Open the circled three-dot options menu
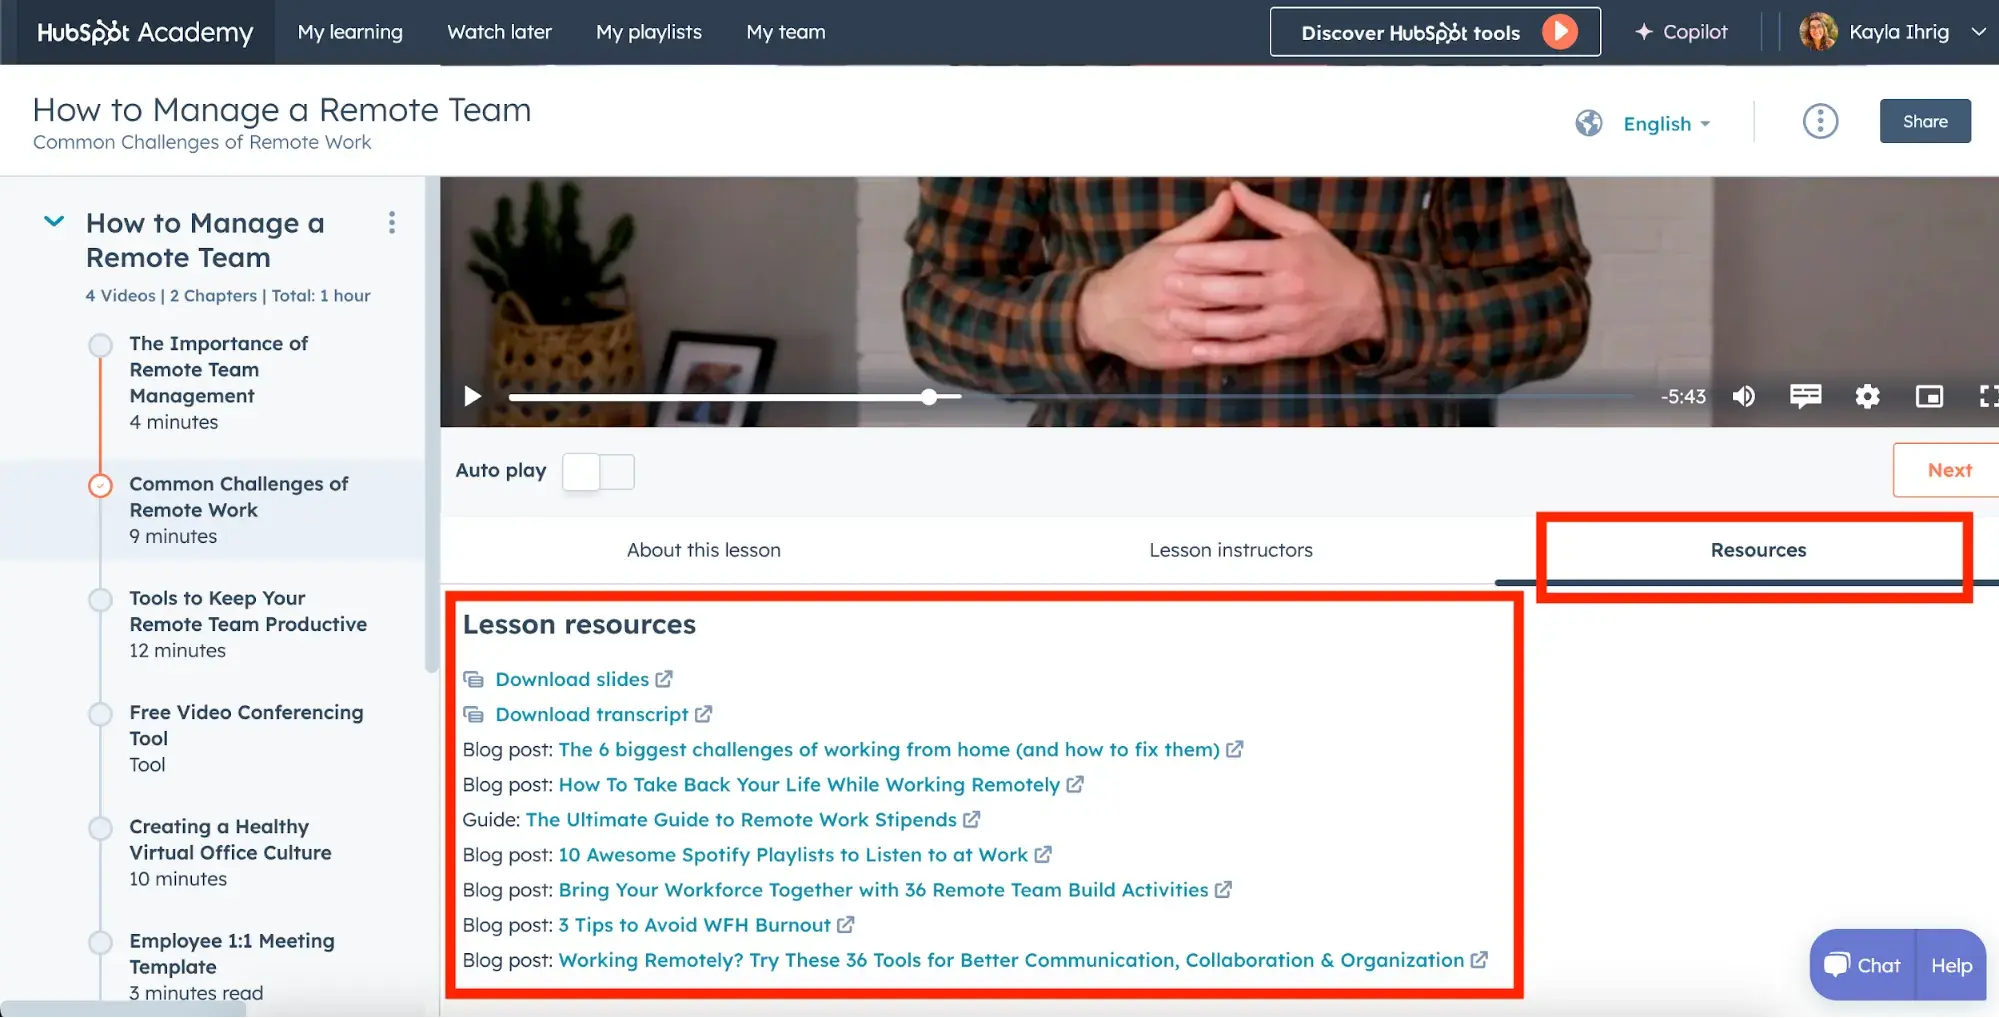Viewport: 1999px width, 1018px height. [x=1820, y=122]
